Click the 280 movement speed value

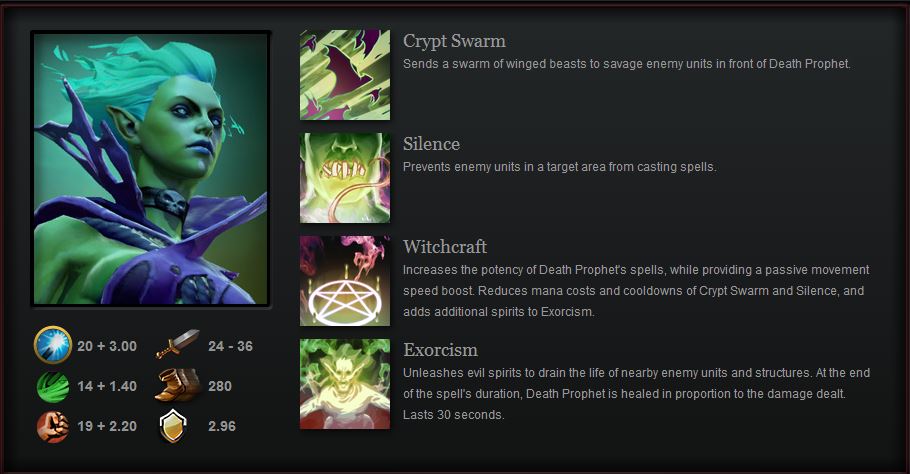point(220,386)
